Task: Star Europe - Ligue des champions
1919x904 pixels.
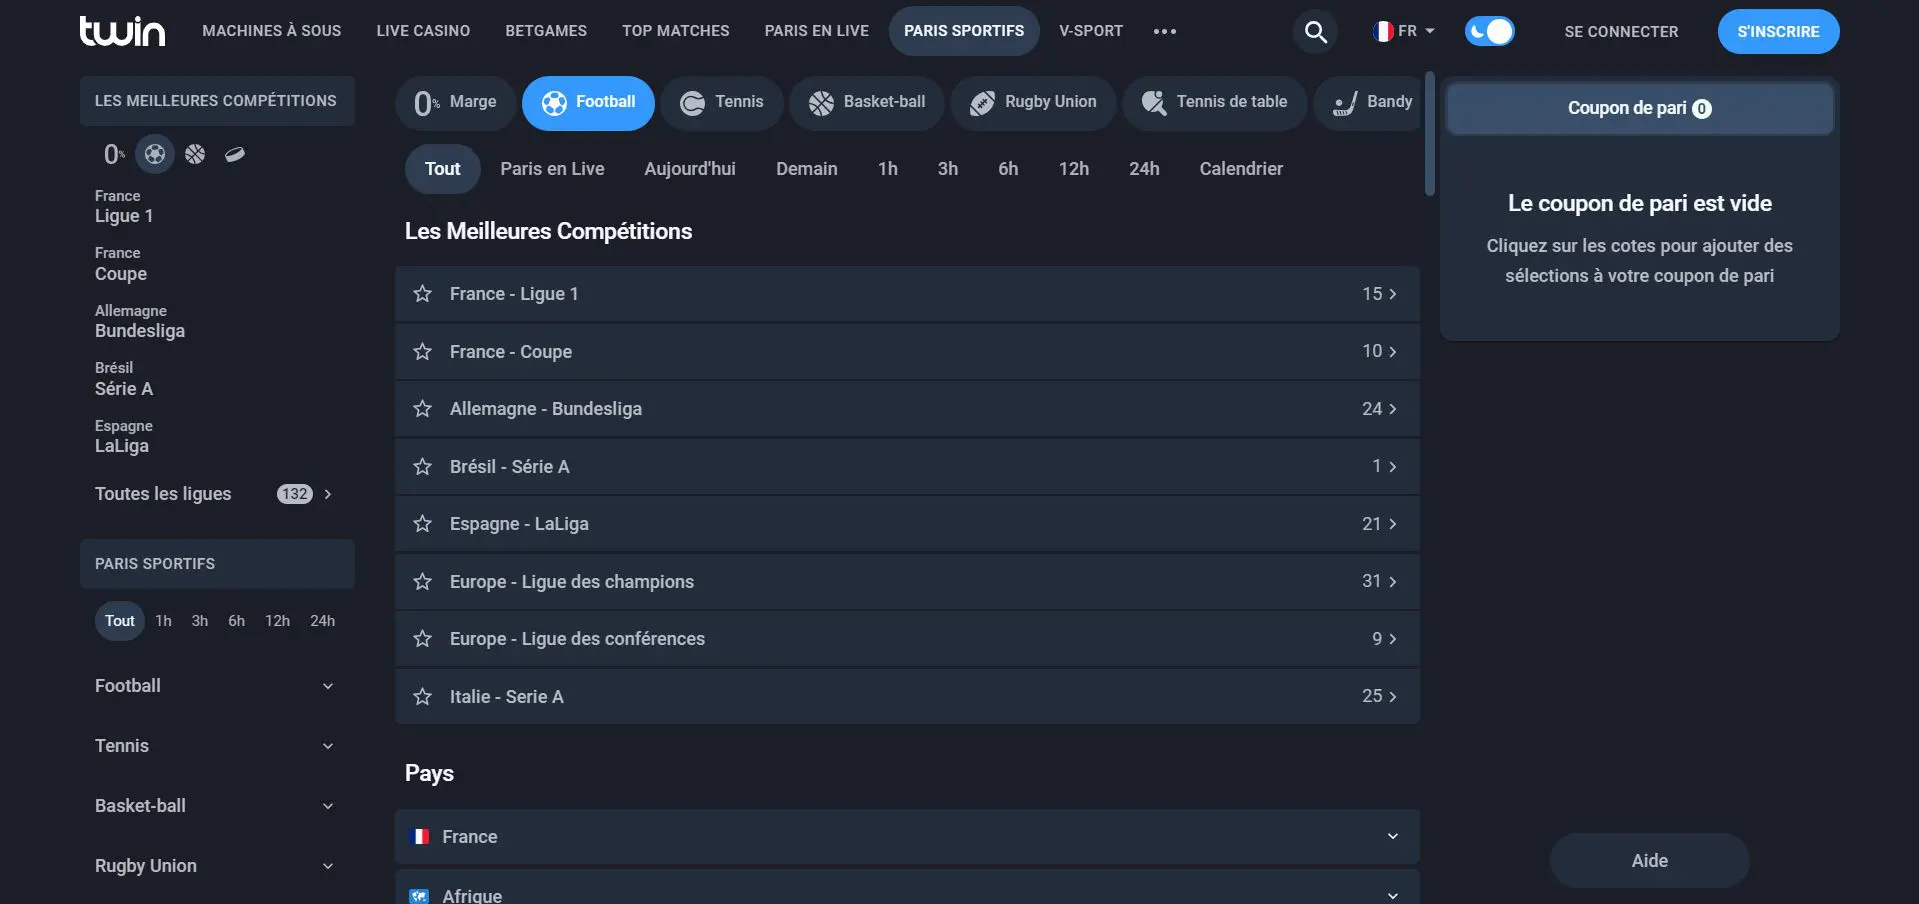Action: [423, 582]
